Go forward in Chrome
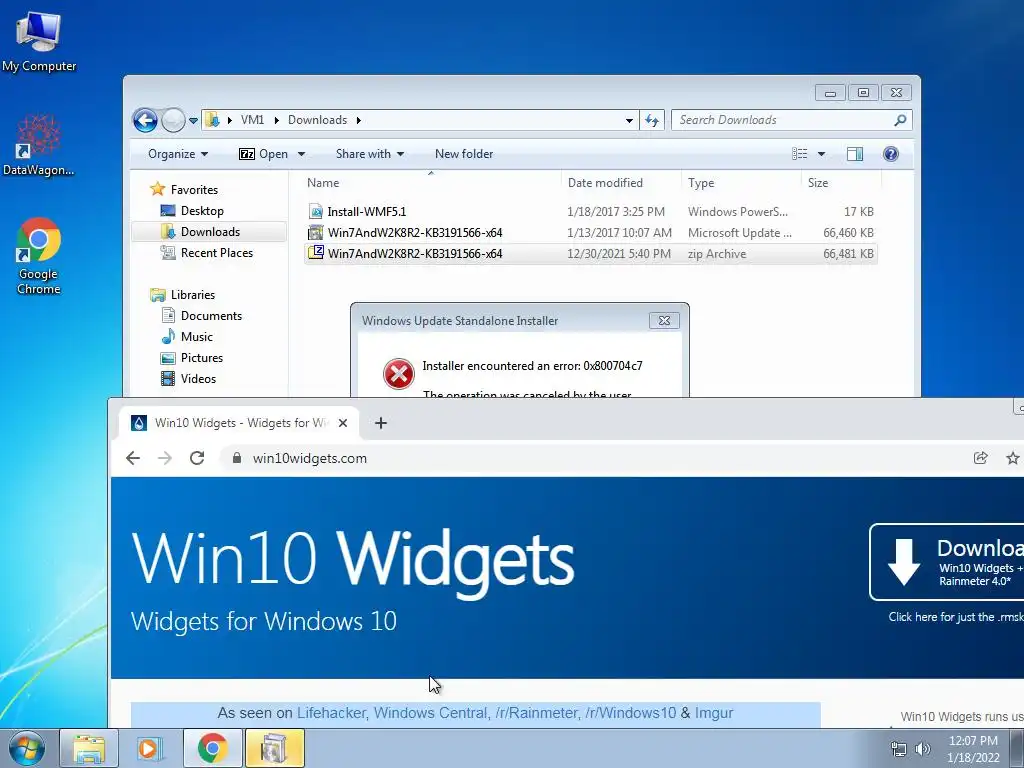Viewport: 1024px width, 768px height. pyautogui.click(x=165, y=458)
